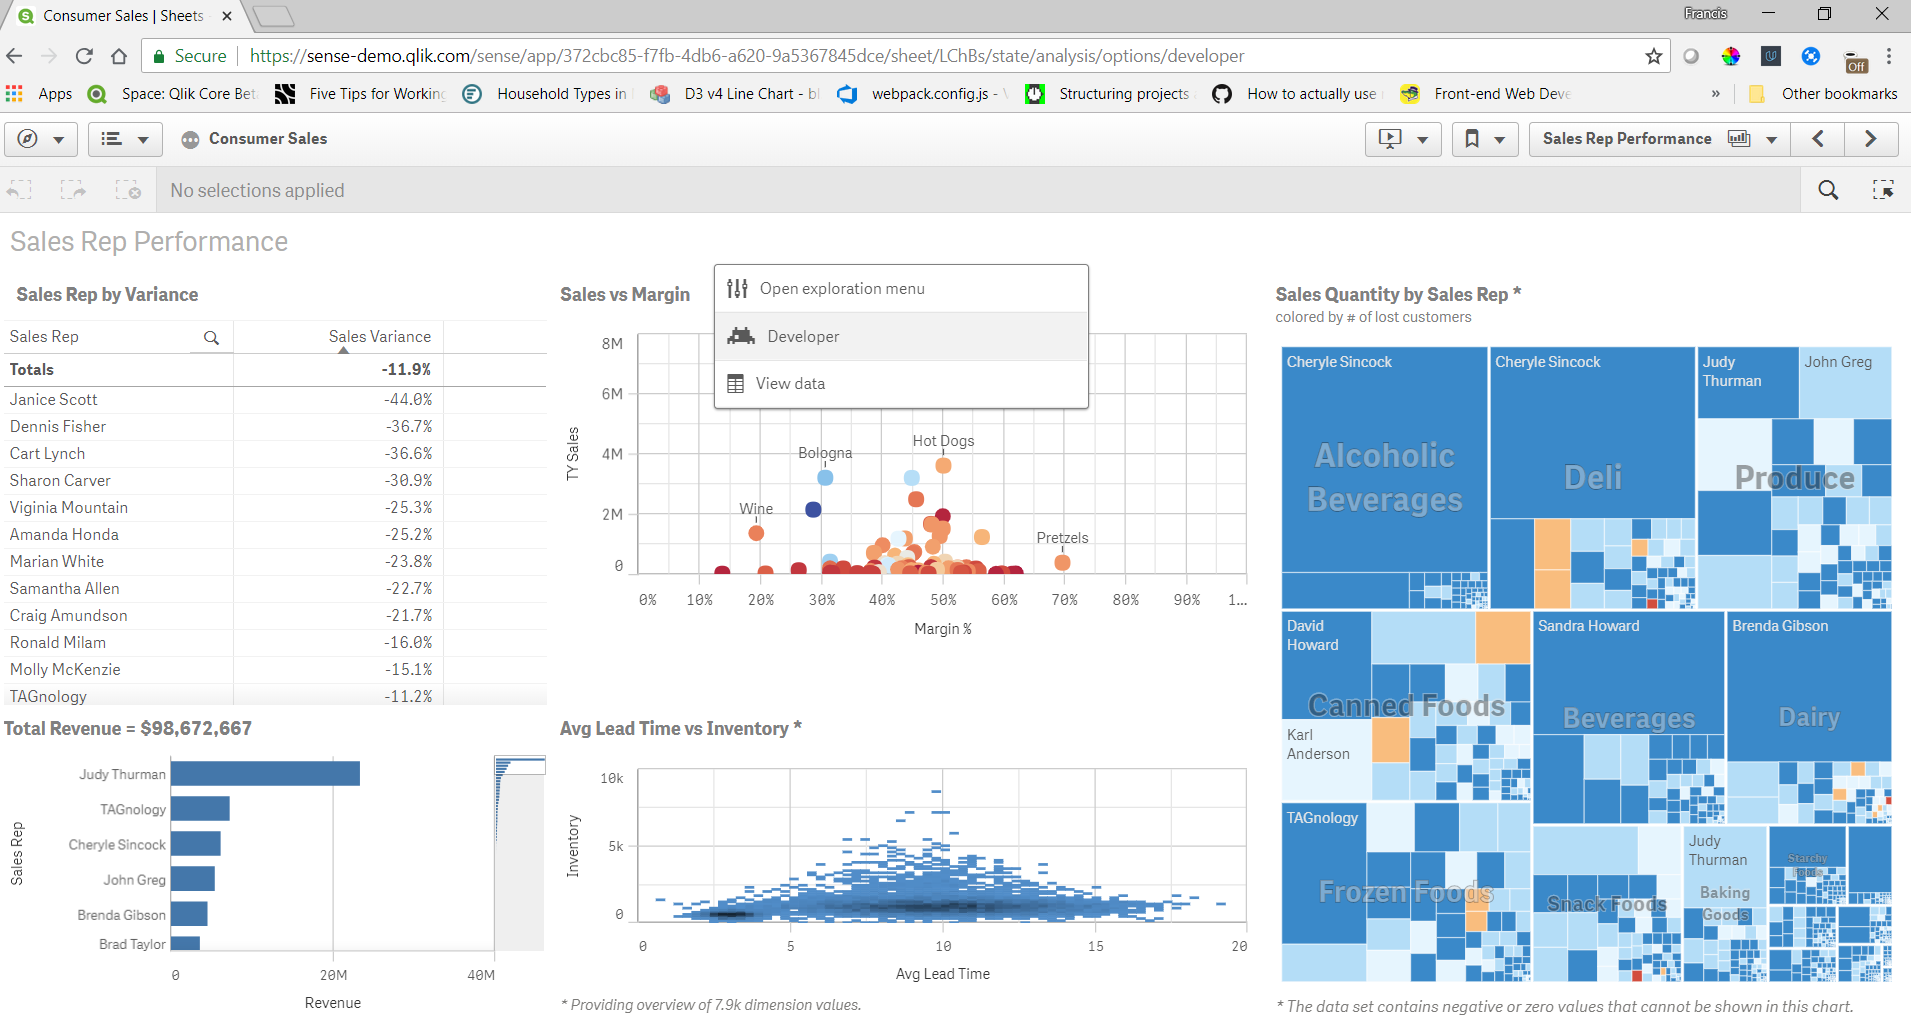
Task: Open a new browser tab
Action: point(272,16)
